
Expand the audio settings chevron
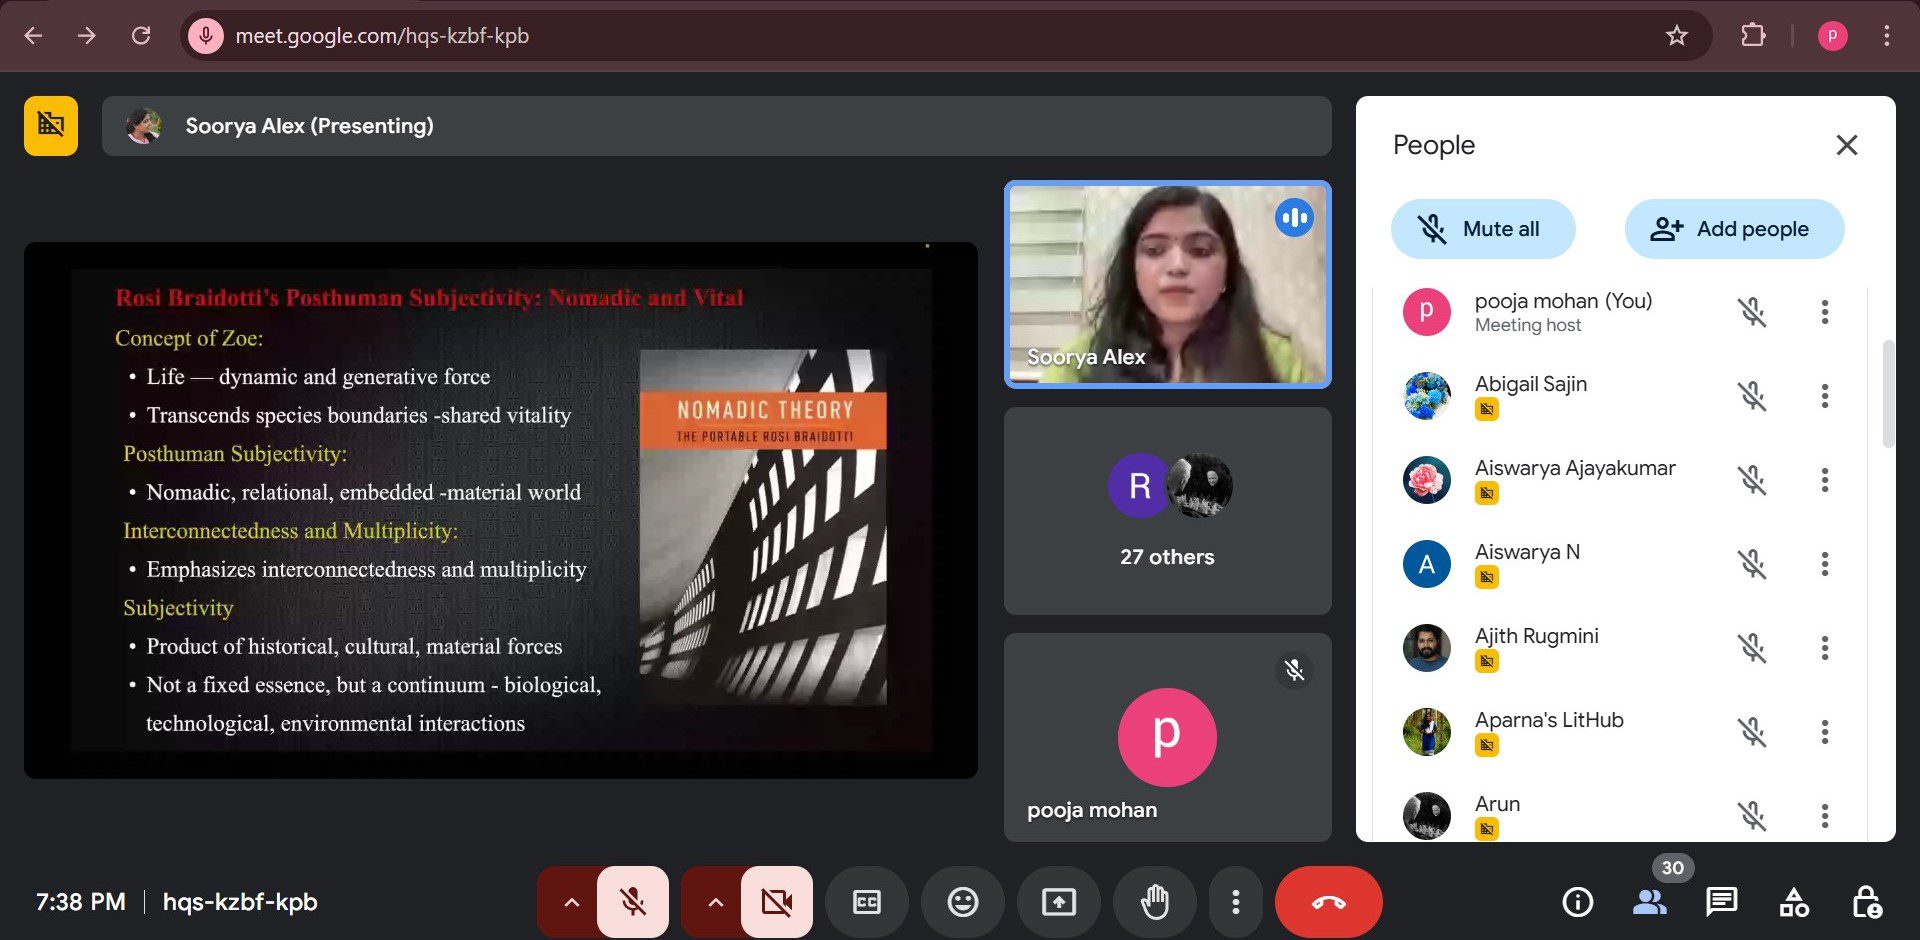coord(571,902)
